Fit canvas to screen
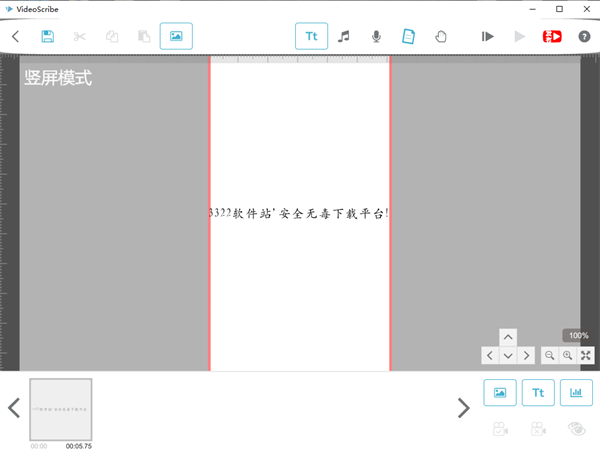This screenshot has width=600, height=452. pos(585,355)
